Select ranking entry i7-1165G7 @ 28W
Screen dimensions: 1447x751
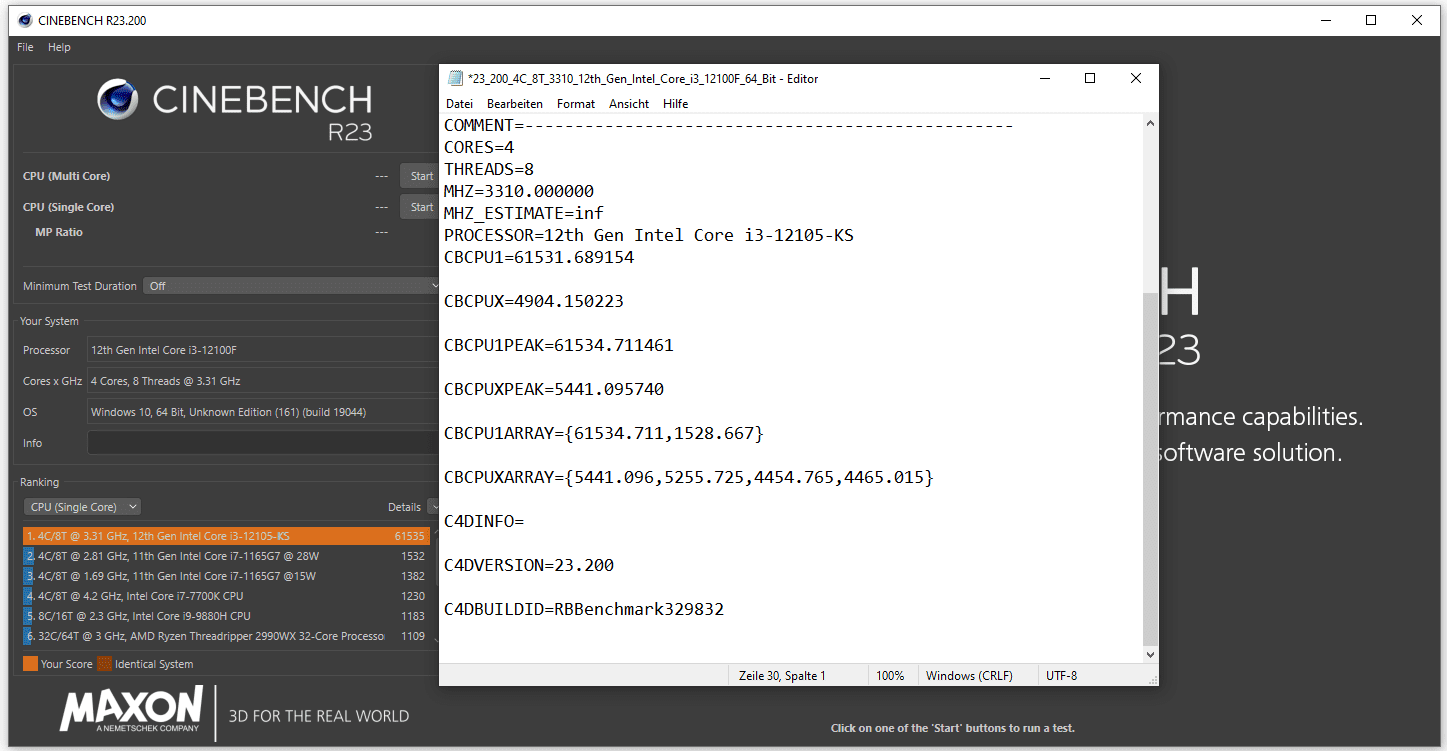tap(226, 556)
